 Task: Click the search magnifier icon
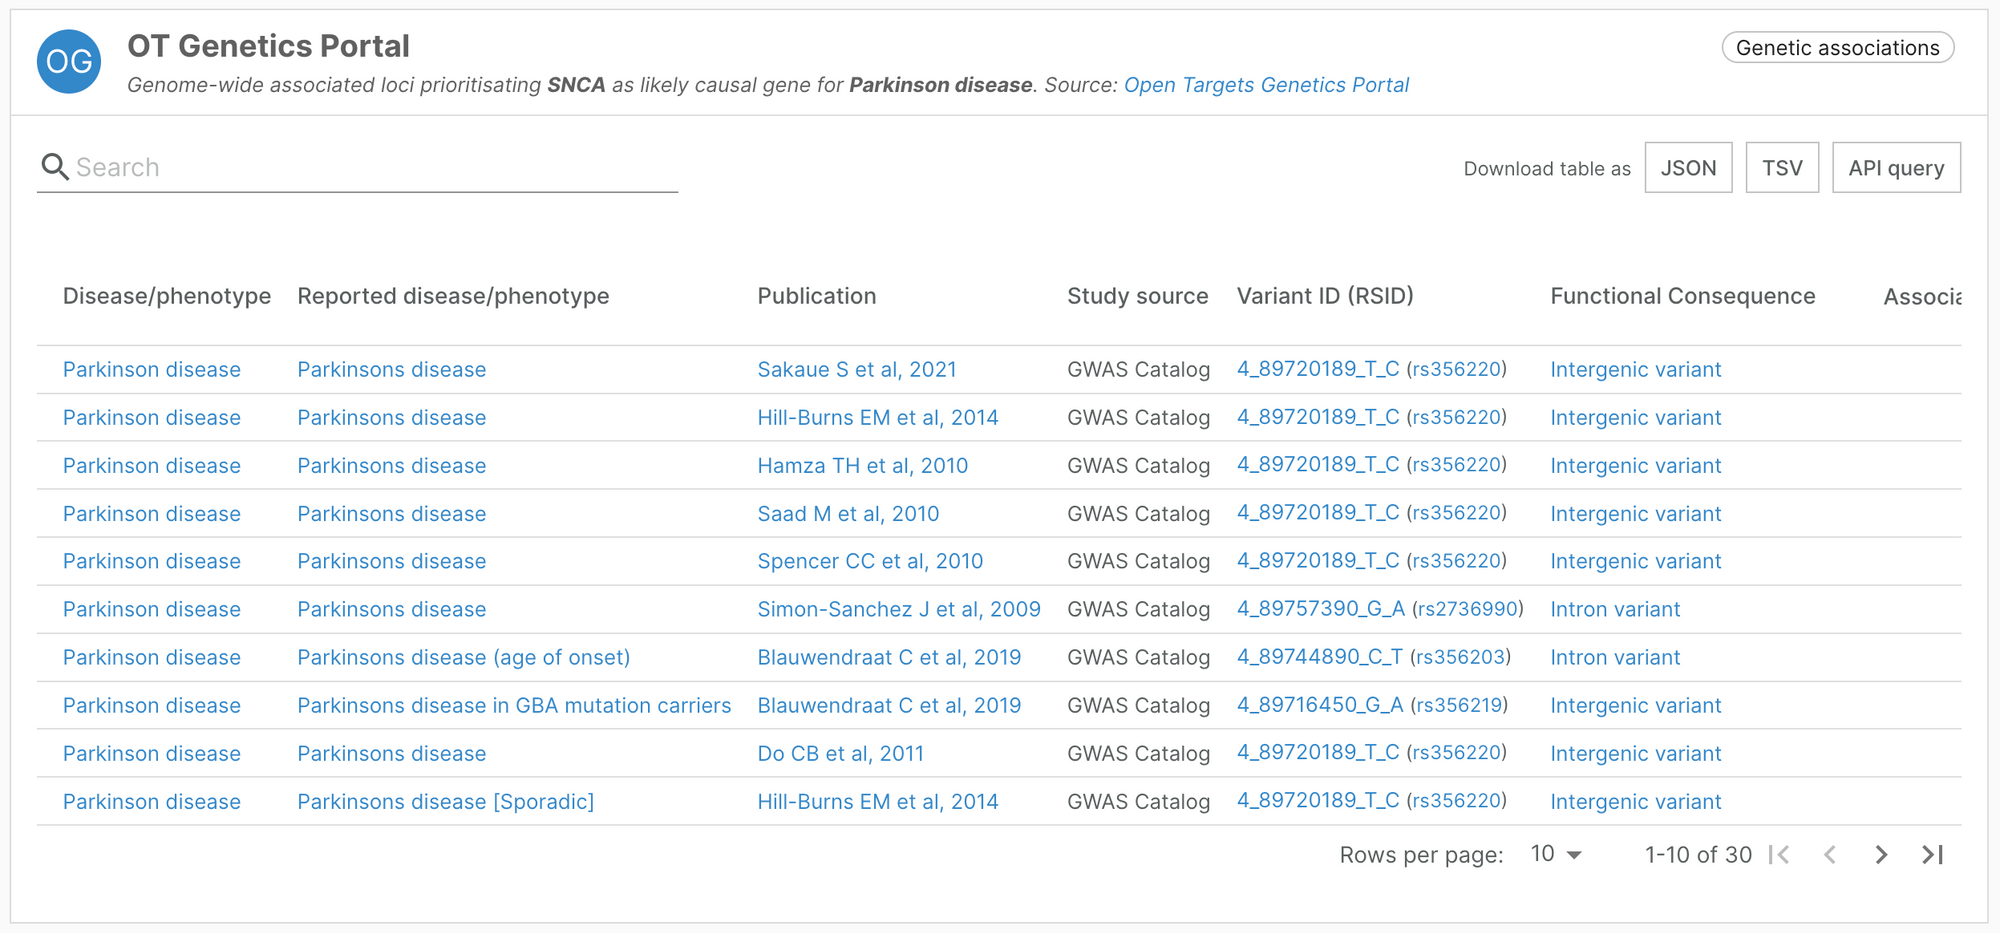tap(55, 166)
